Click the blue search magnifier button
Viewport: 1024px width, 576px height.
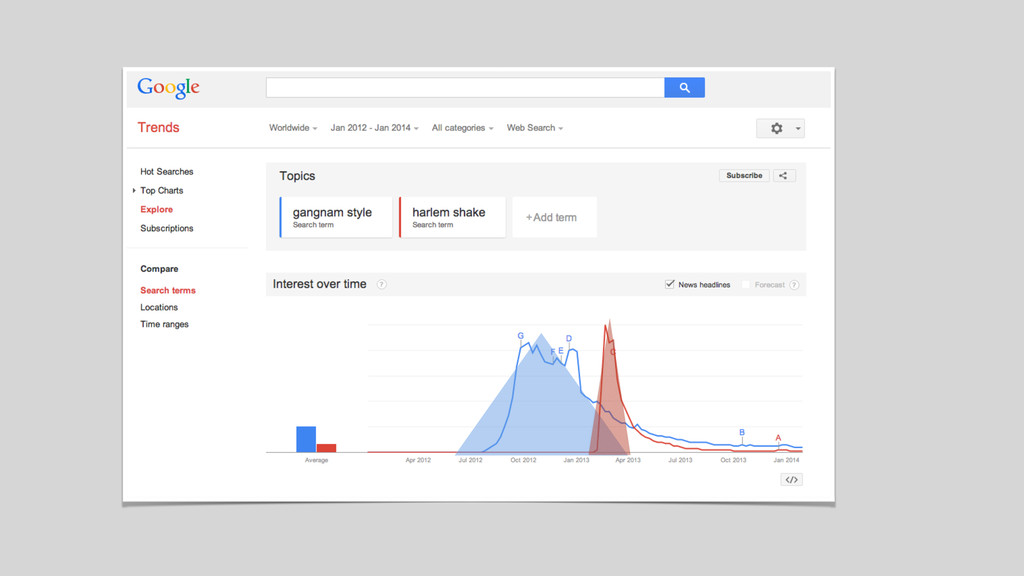point(684,88)
